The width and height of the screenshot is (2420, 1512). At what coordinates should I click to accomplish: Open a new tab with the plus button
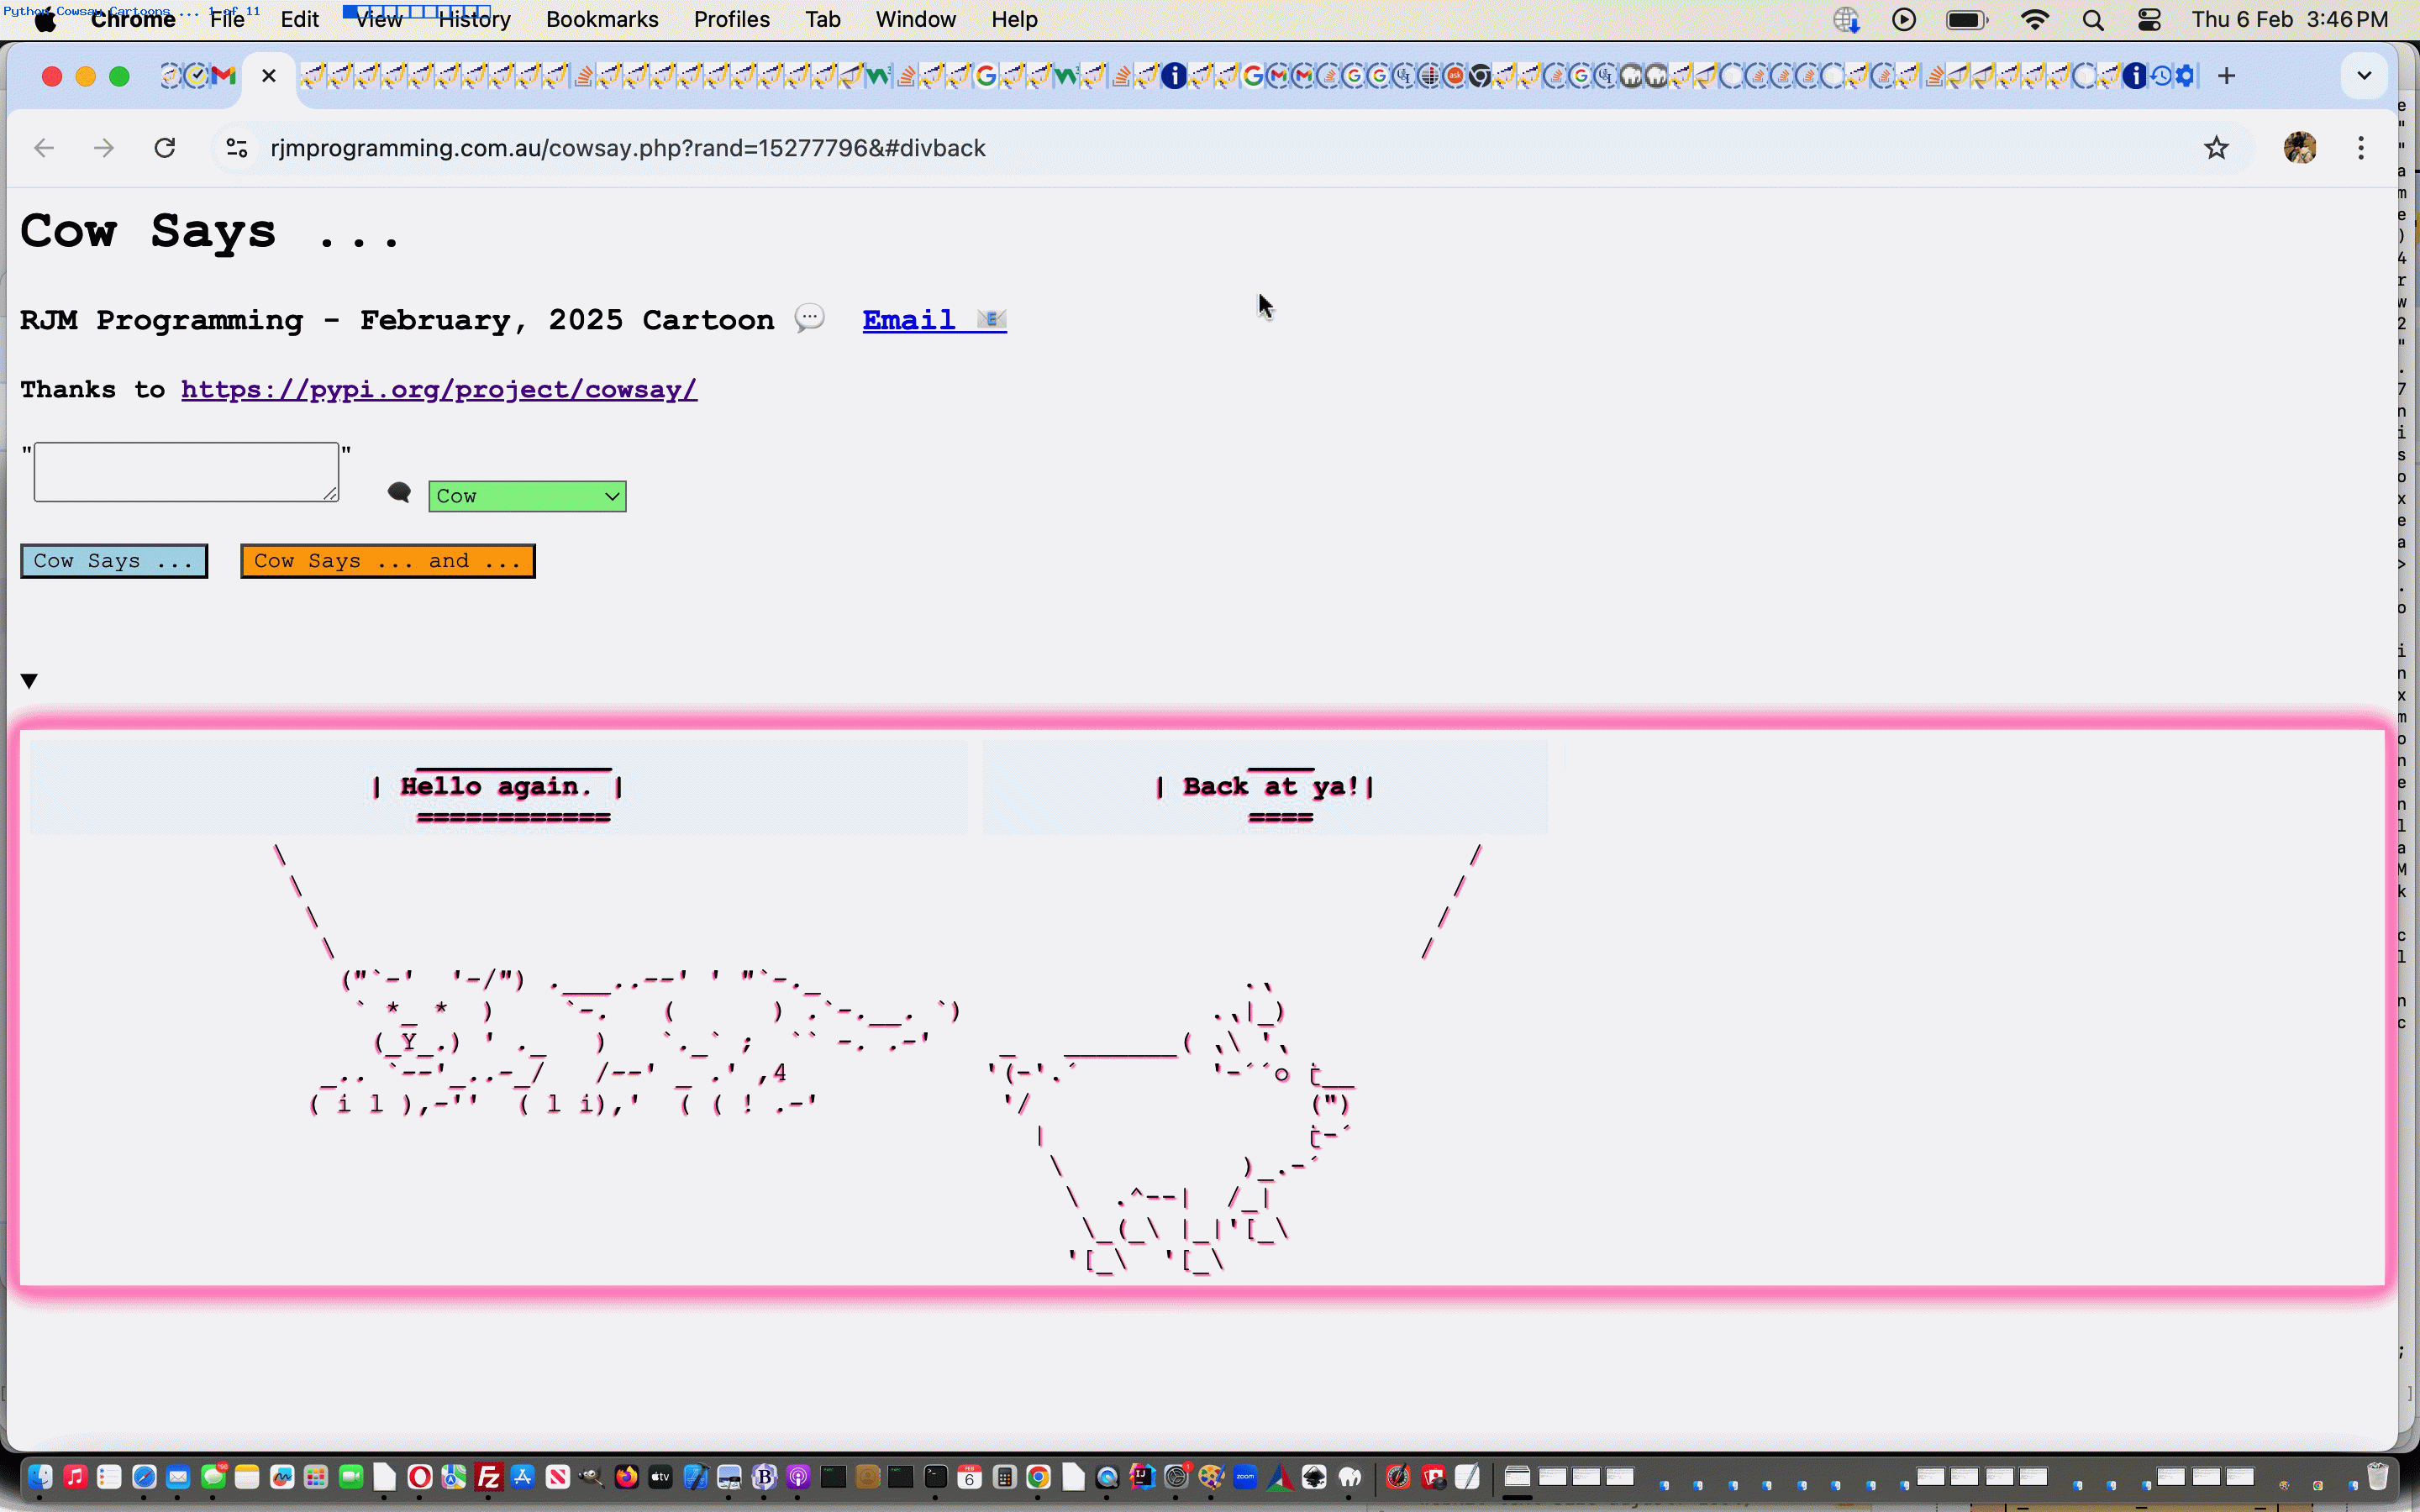click(2226, 76)
